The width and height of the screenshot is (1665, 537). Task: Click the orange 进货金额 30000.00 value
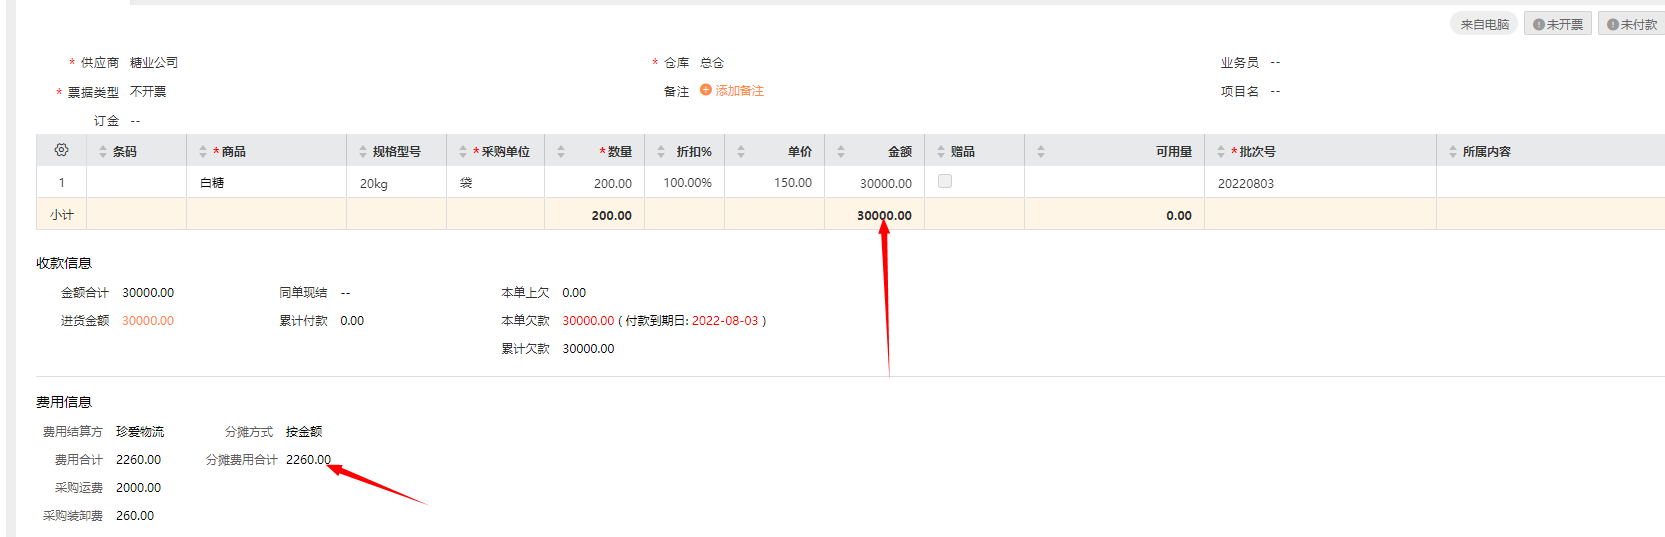pyautogui.click(x=148, y=321)
